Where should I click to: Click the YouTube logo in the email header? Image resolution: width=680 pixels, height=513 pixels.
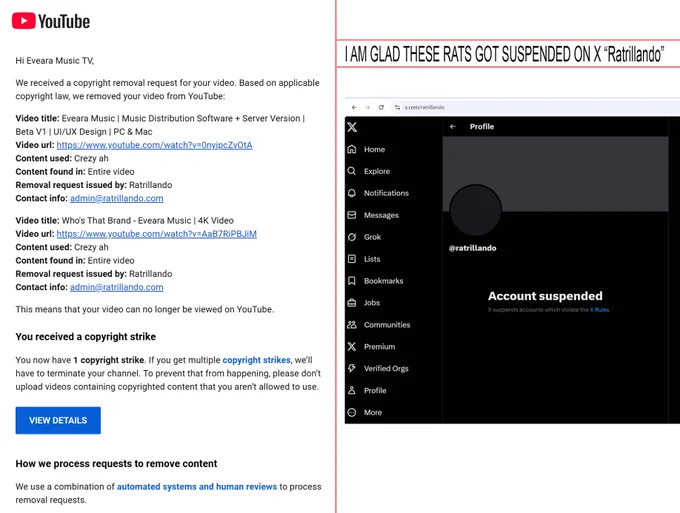tap(51, 21)
